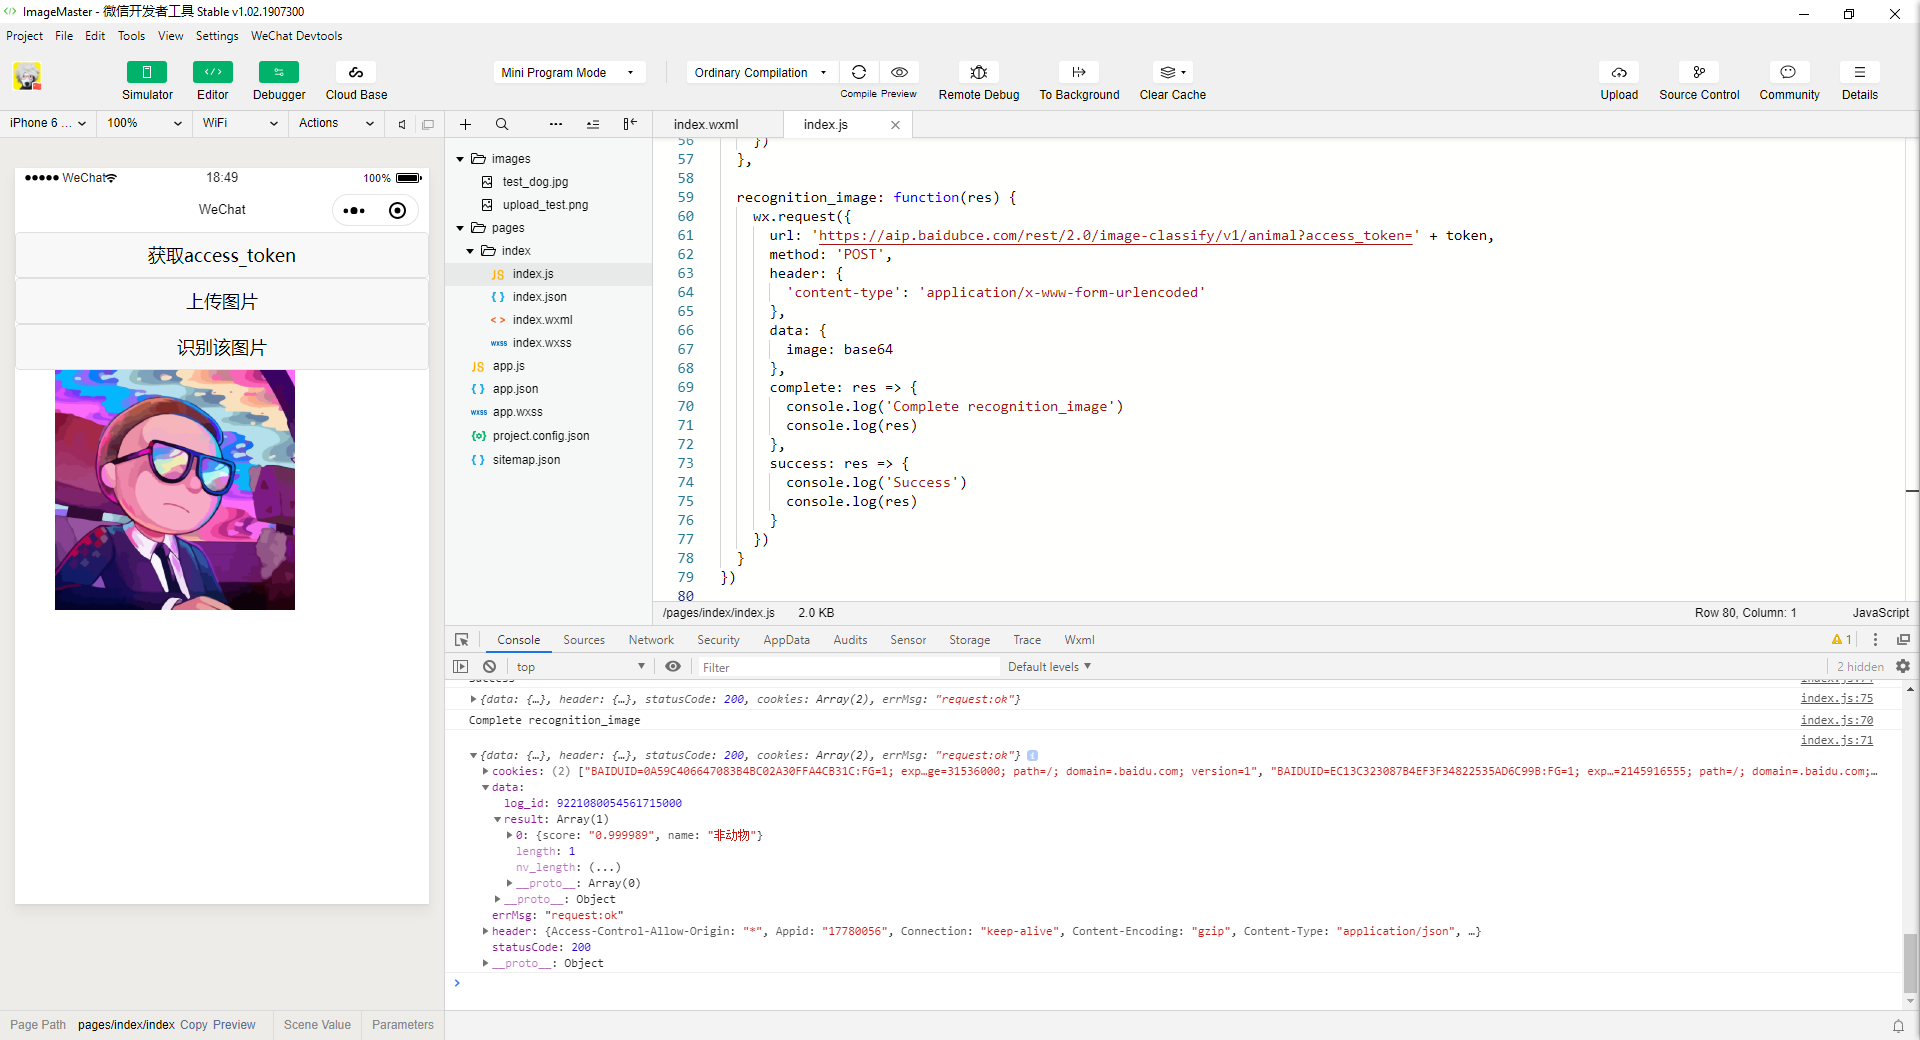Toggle the console sidebar icon

[x=460, y=666]
